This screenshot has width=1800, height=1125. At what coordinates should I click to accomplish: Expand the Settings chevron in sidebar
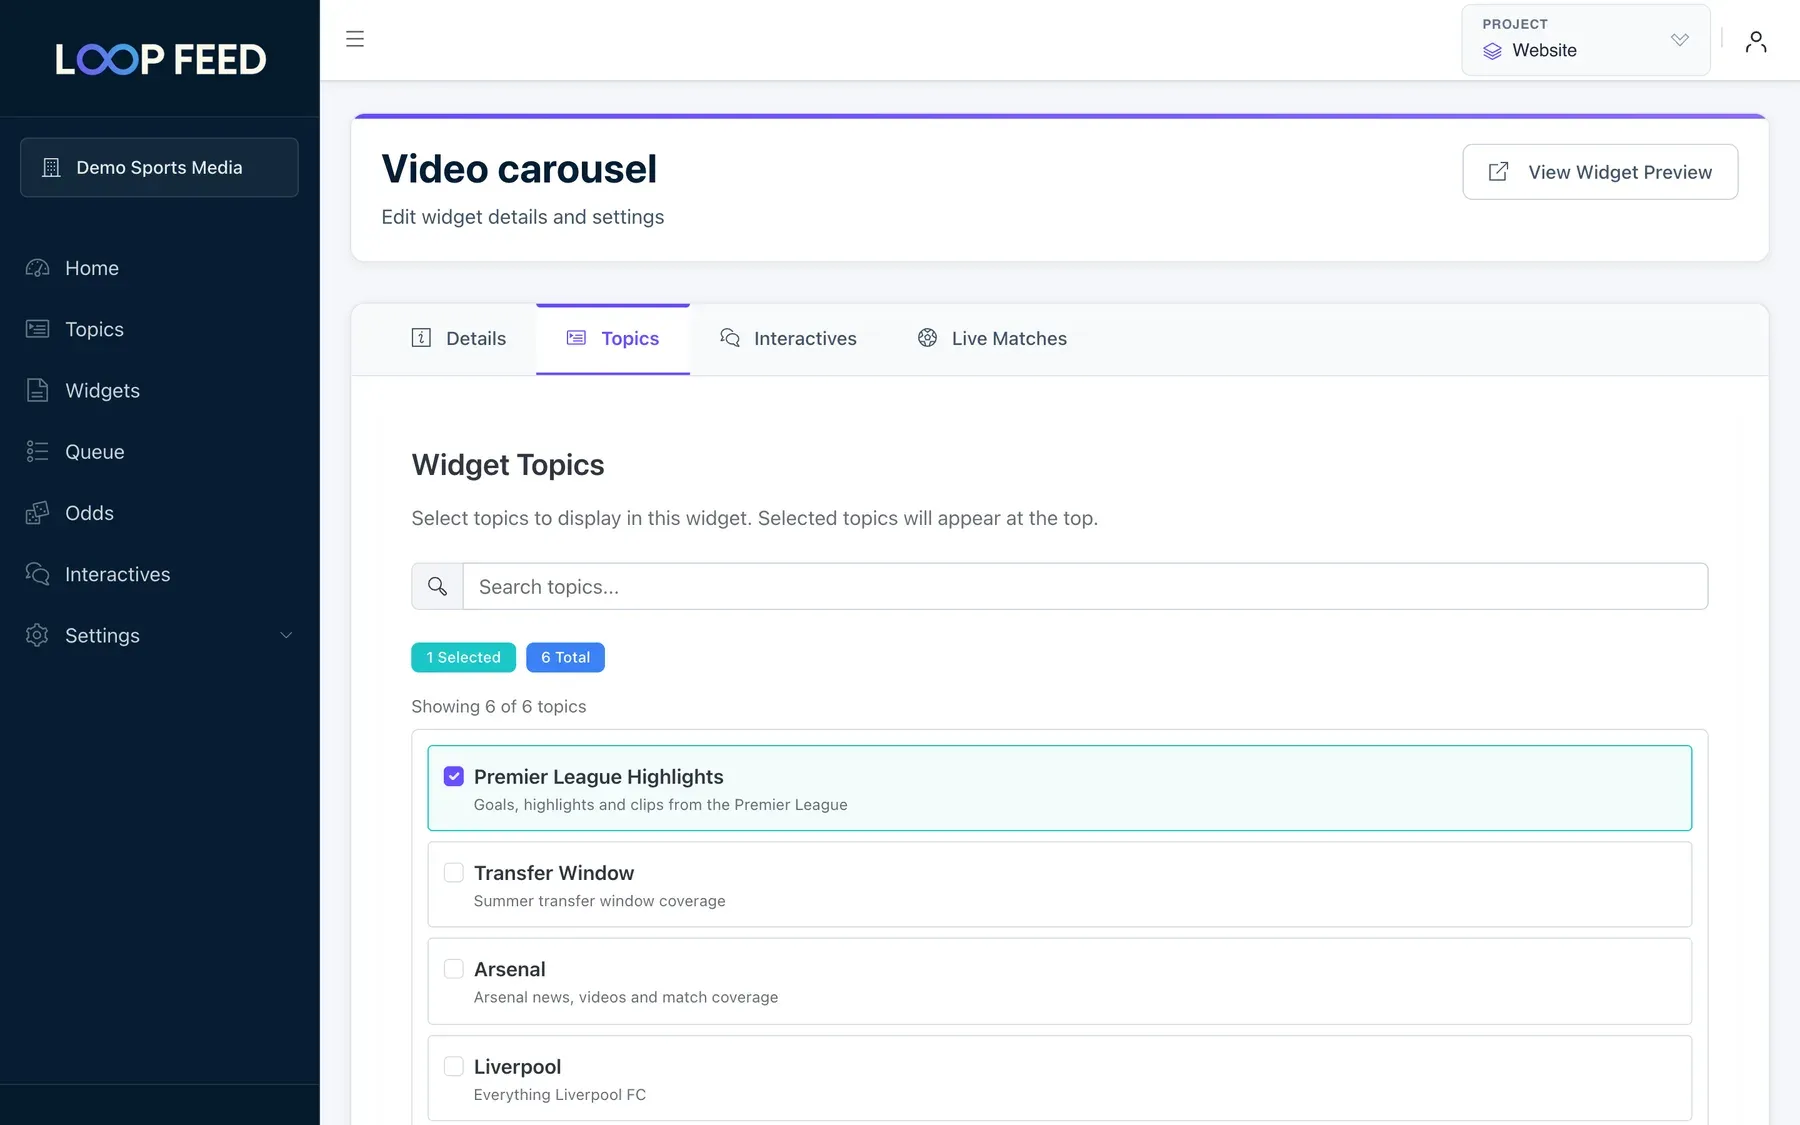(286, 635)
